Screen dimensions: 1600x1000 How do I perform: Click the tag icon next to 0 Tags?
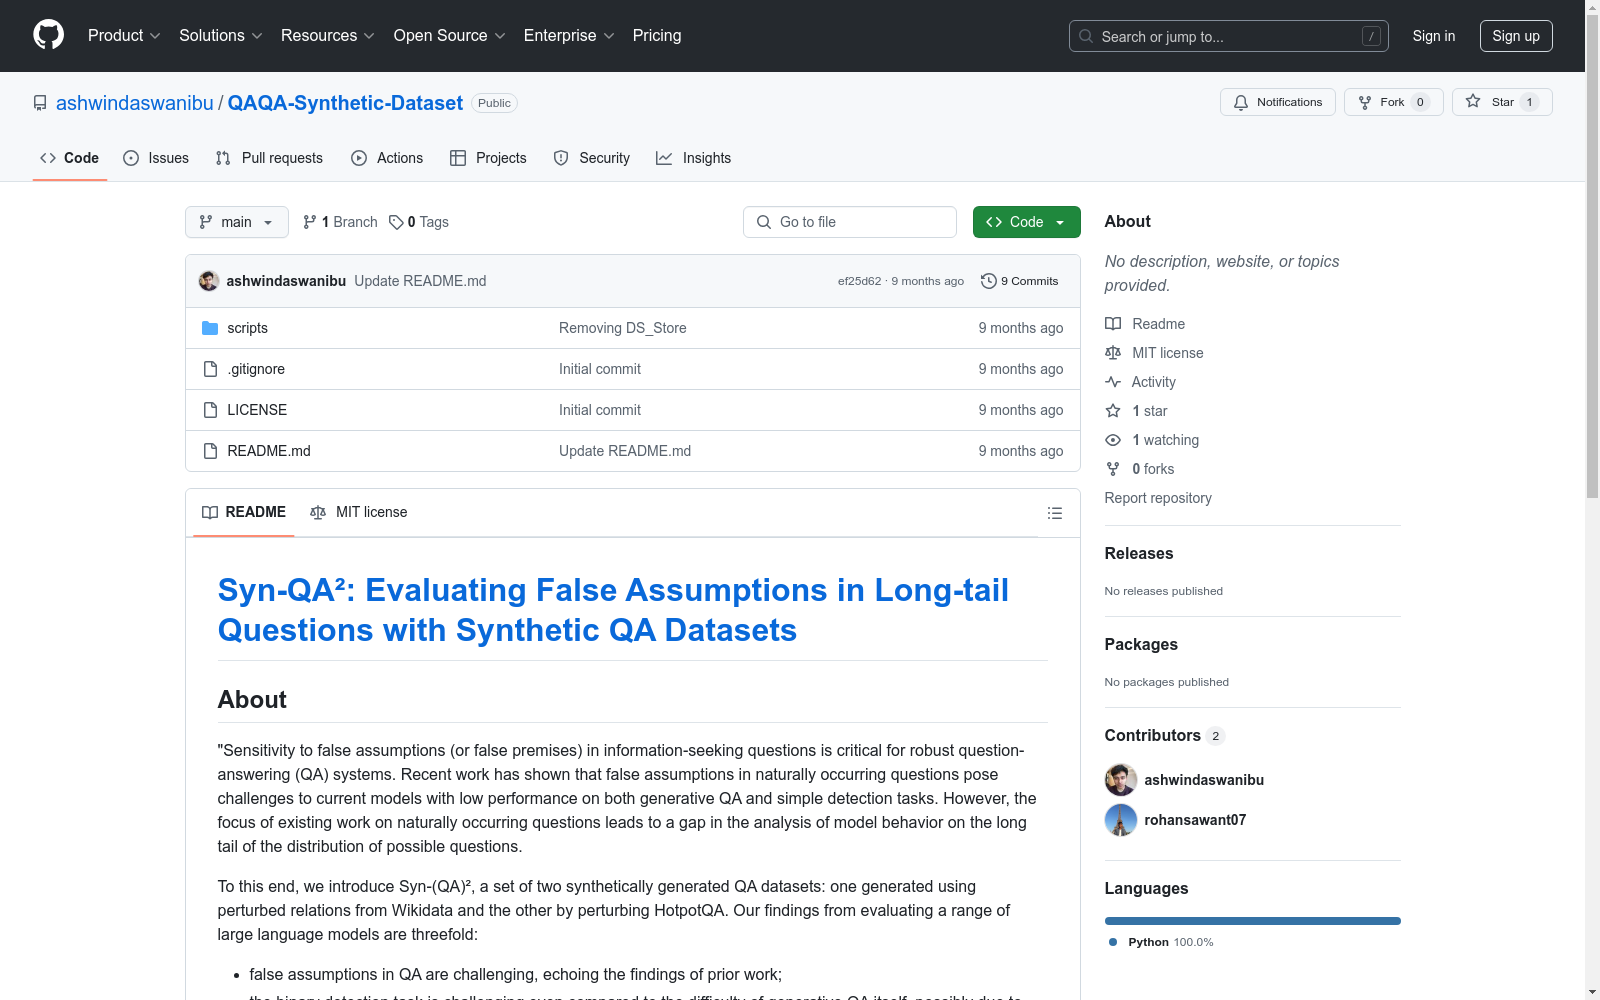396,222
